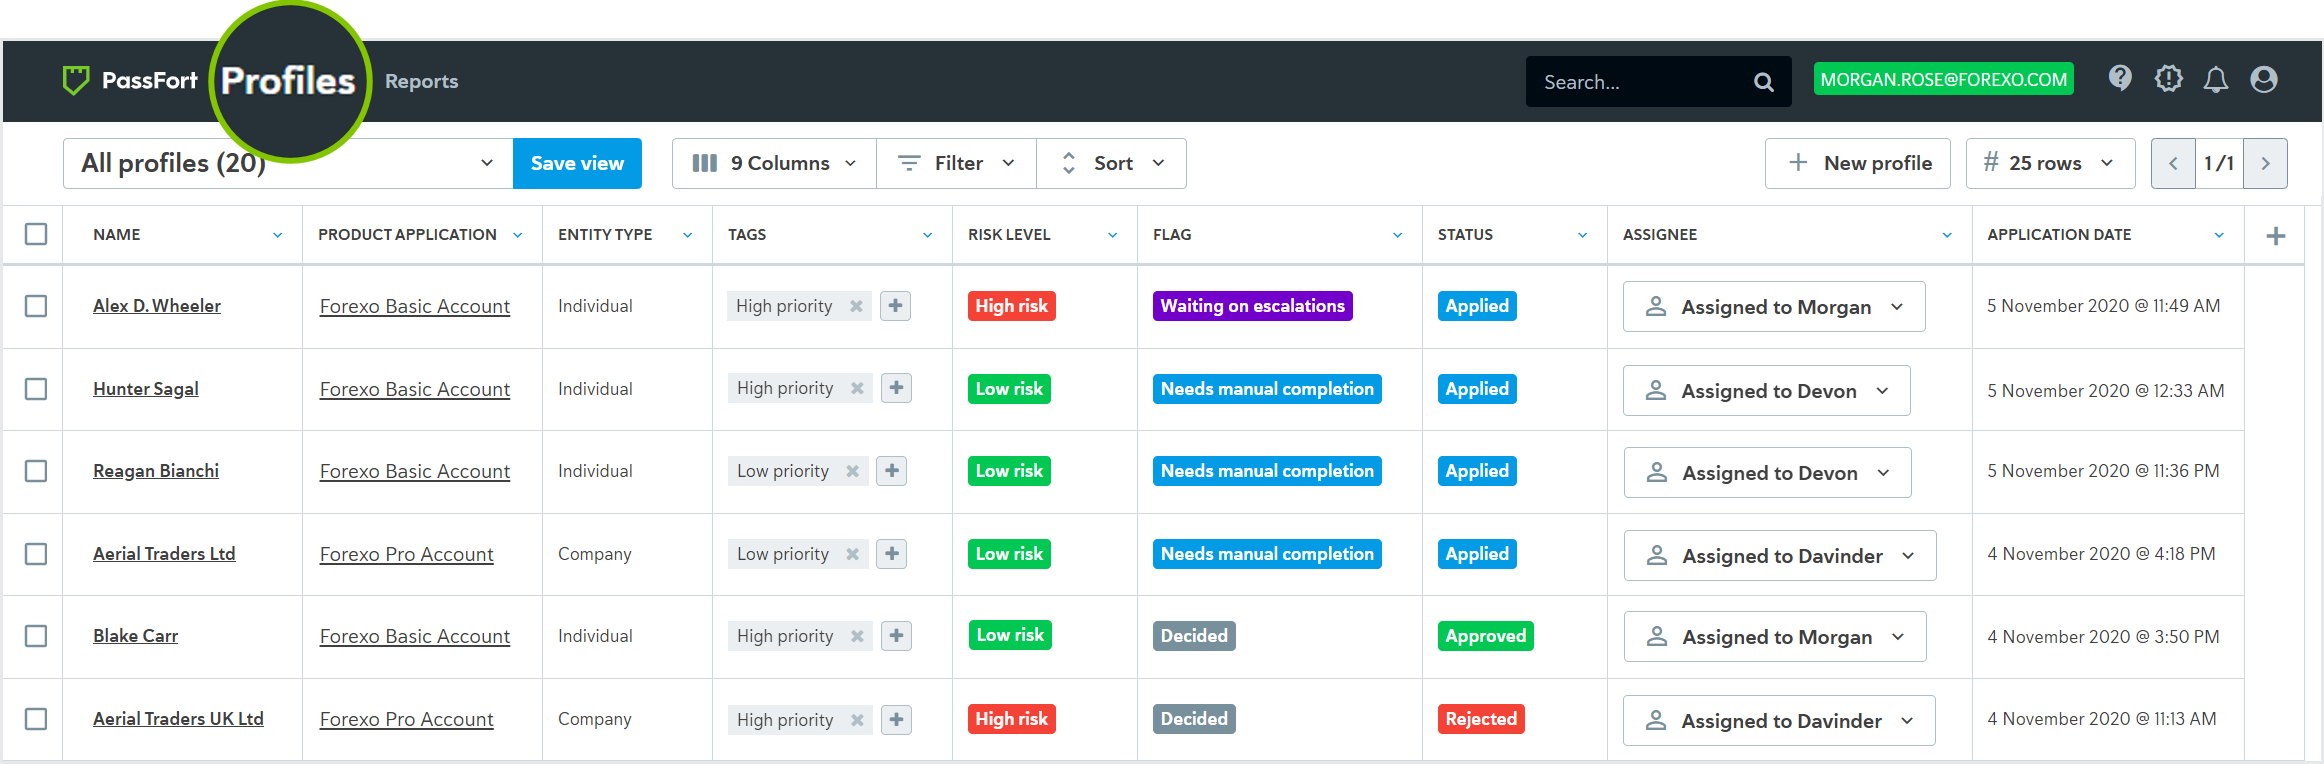This screenshot has width=2324, height=764.
Task: Add a tag to Aerial Traders UK Ltd
Action: click(x=897, y=719)
